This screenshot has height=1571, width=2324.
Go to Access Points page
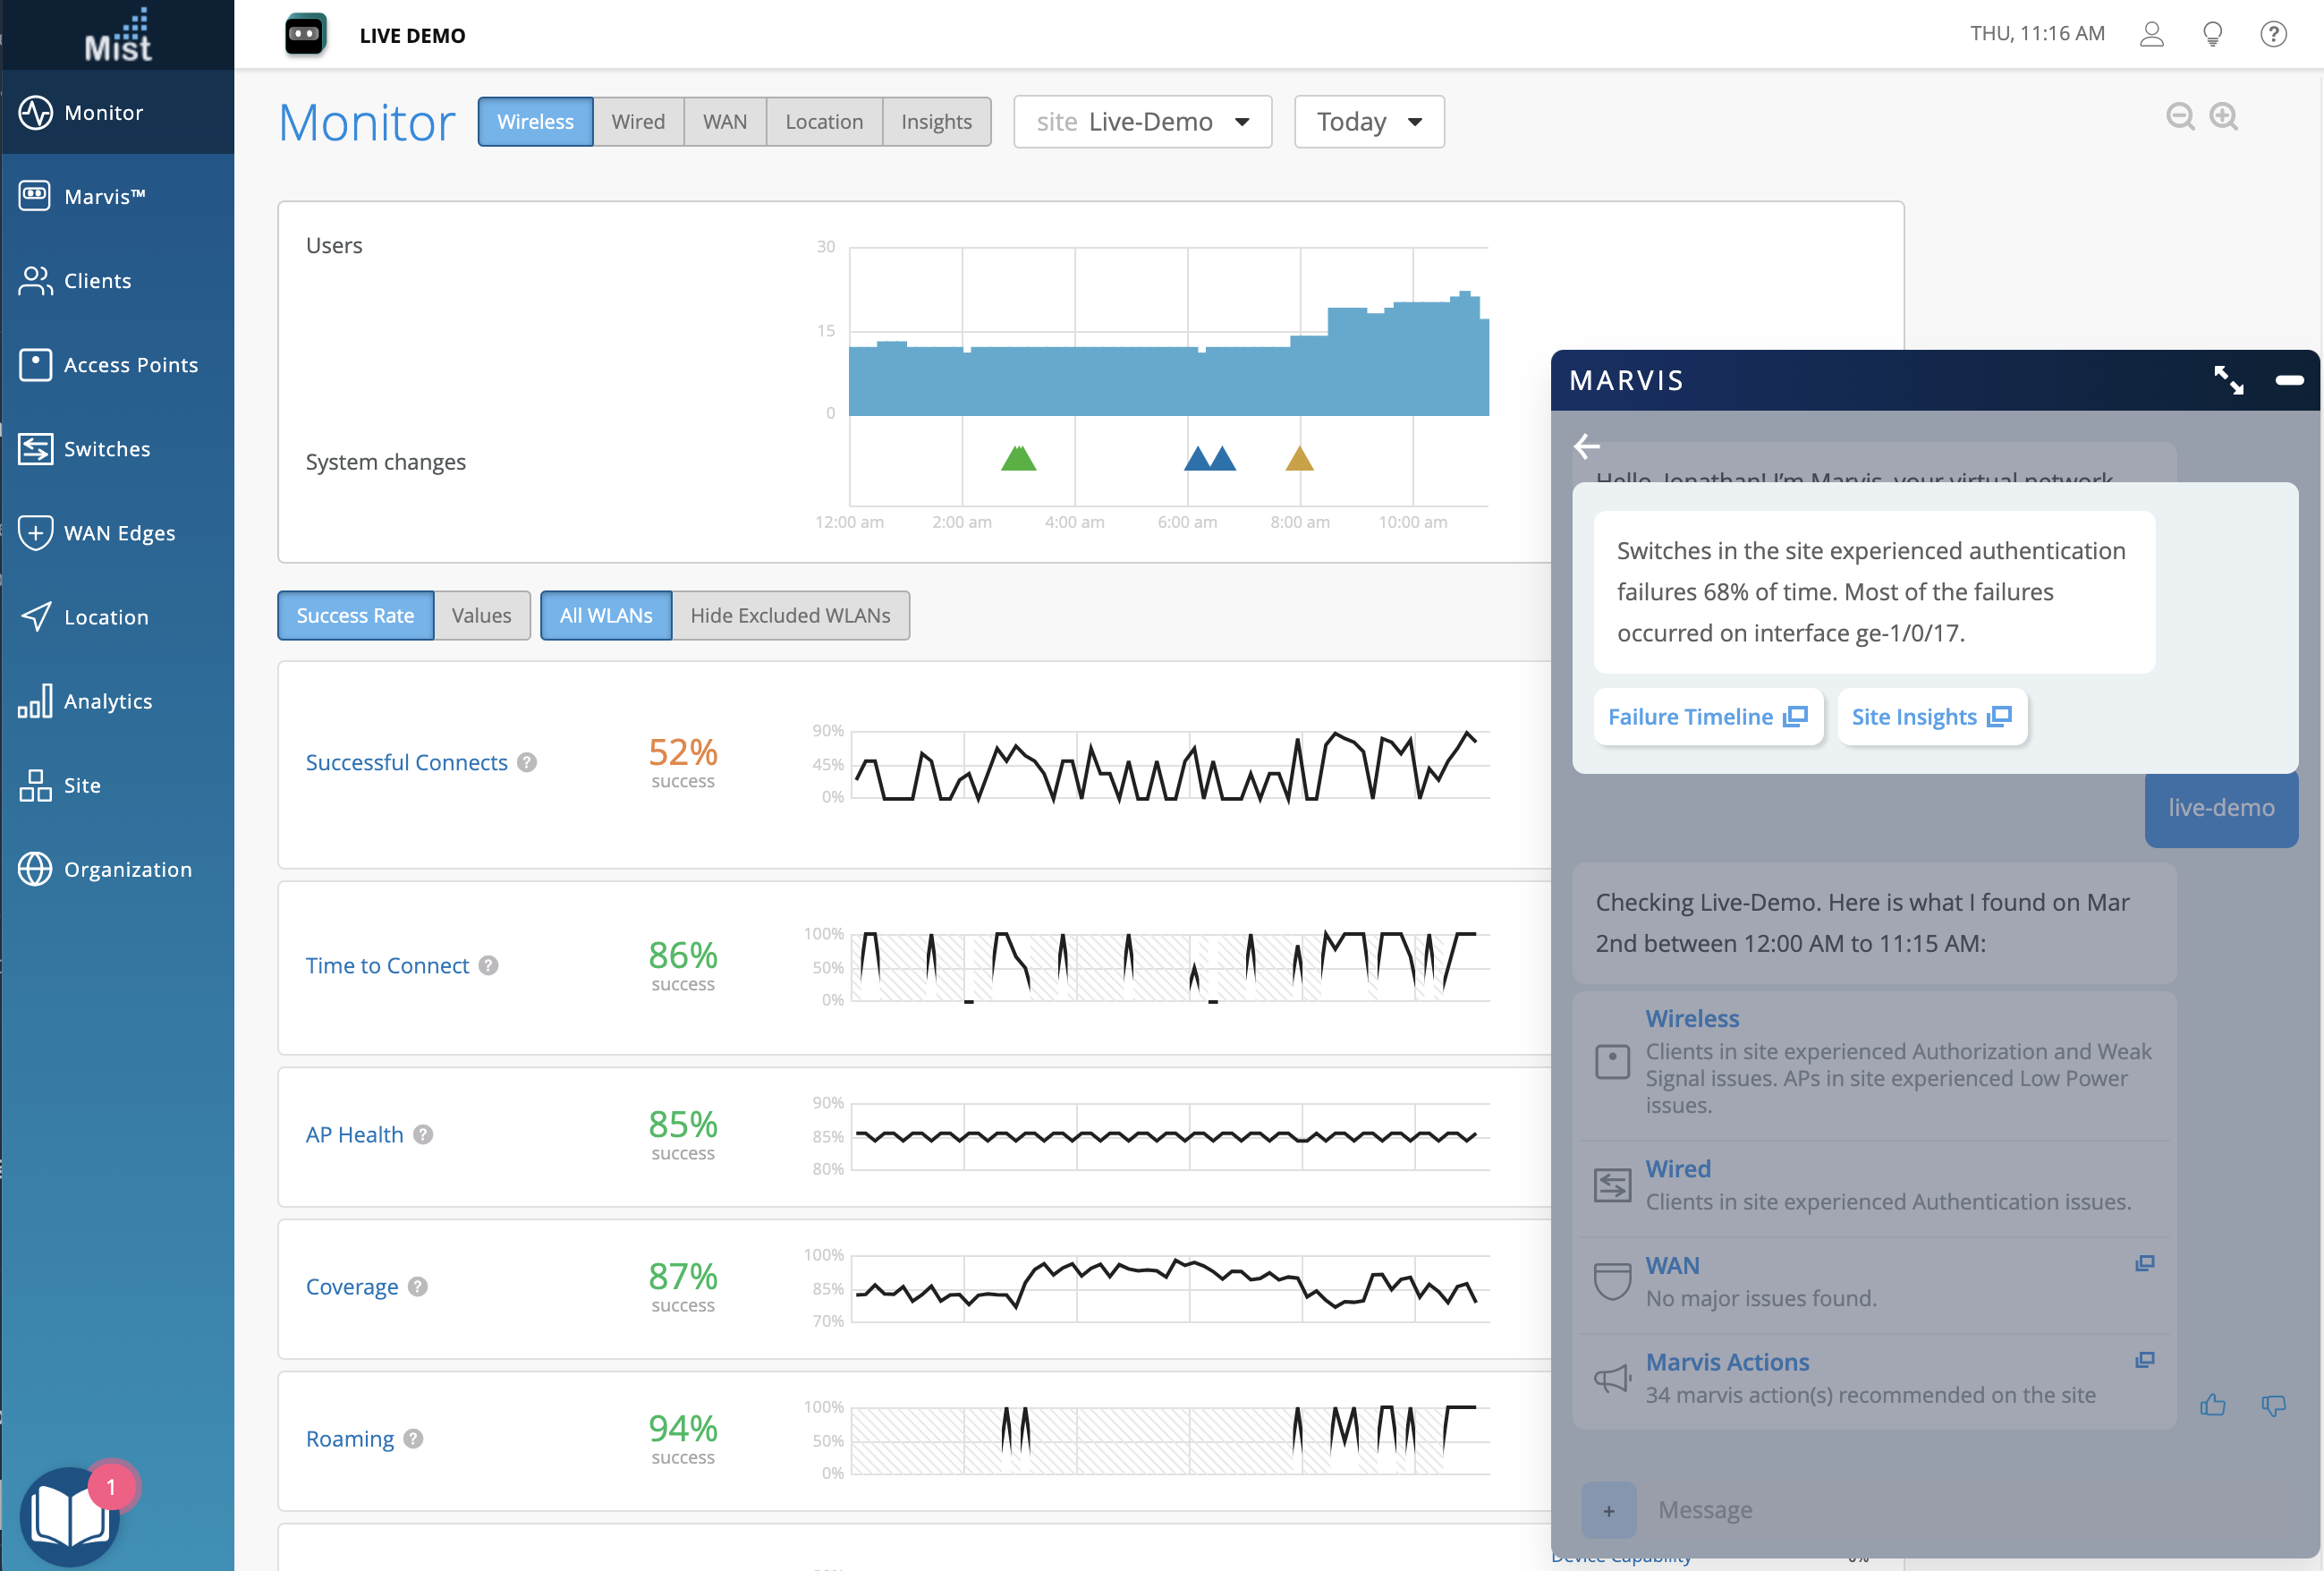click(x=130, y=365)
